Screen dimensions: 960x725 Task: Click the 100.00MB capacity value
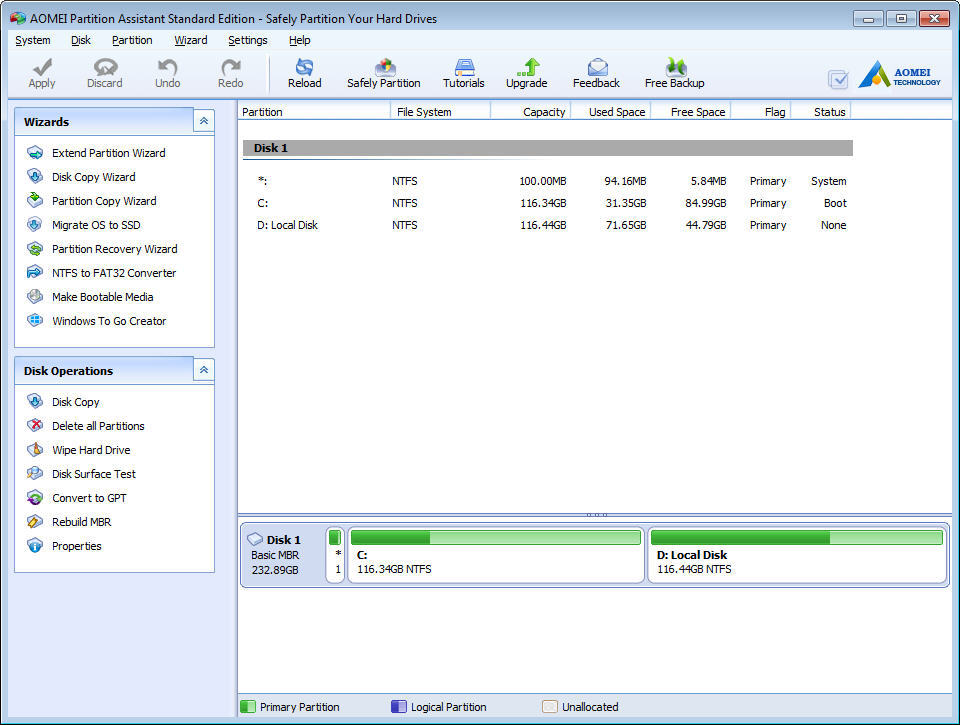542,181
